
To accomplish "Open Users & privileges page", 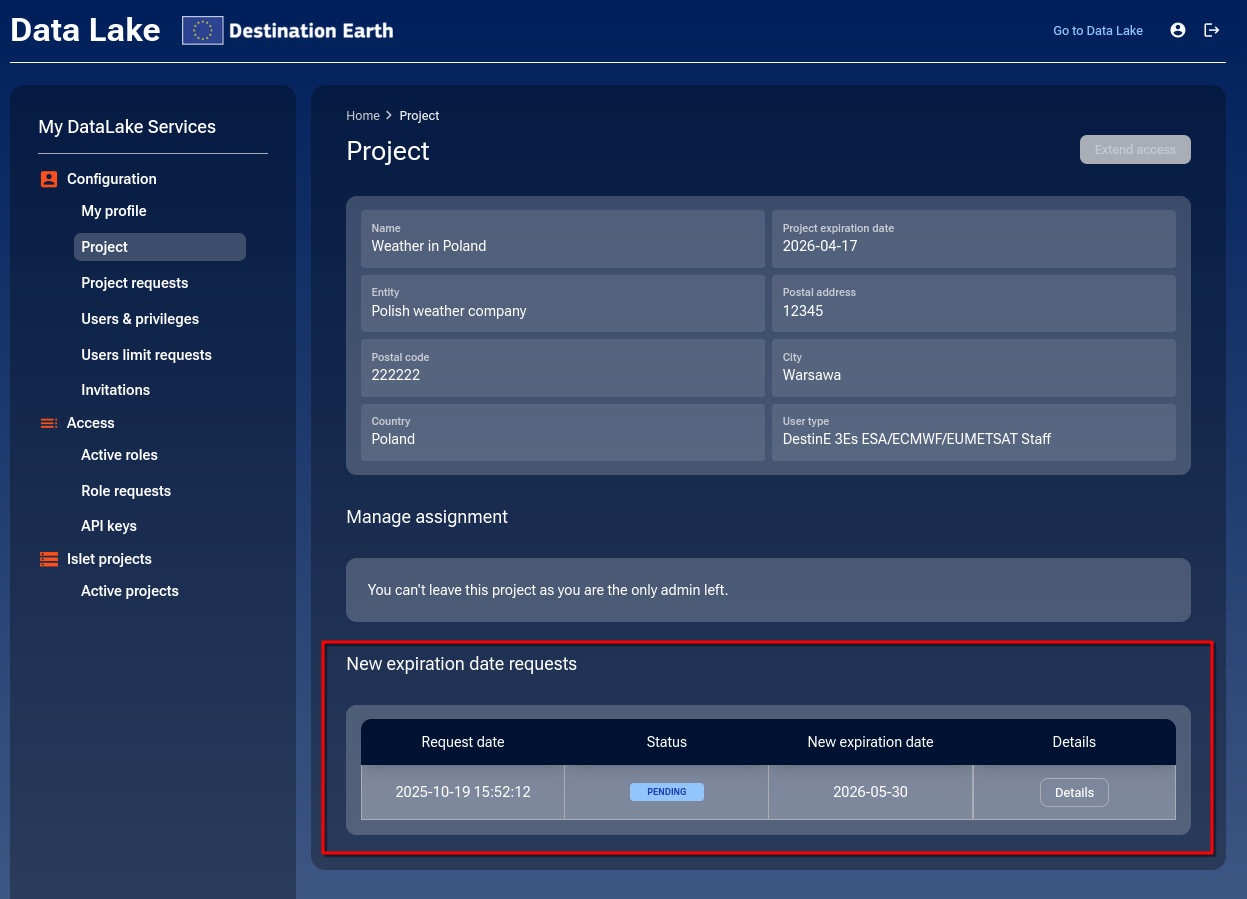I will click(x=140, y=319).
